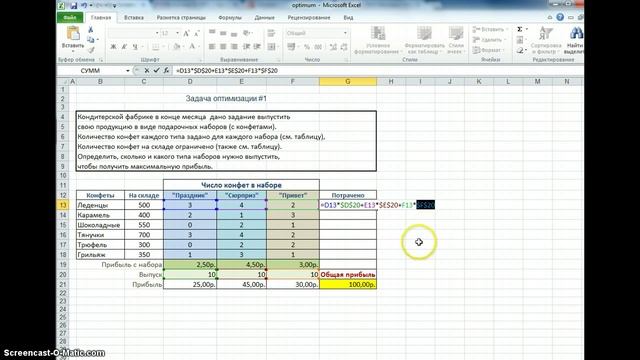Toggle Bold (Ж) formatting
This screenshot has height=360, width=640.
point(113,47)
